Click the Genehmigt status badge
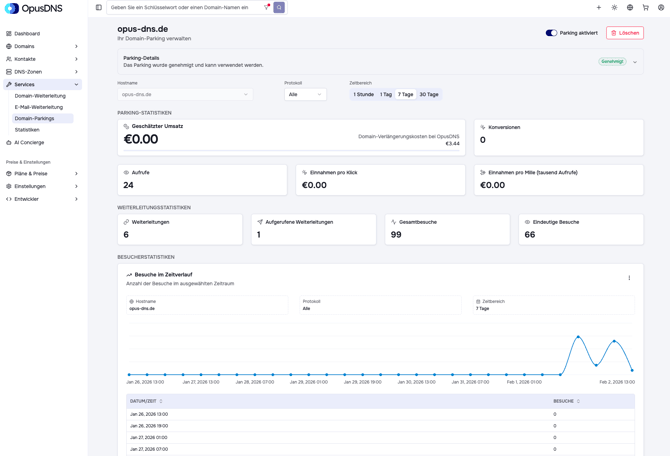The image size is (670, 456). pos(612,62)
